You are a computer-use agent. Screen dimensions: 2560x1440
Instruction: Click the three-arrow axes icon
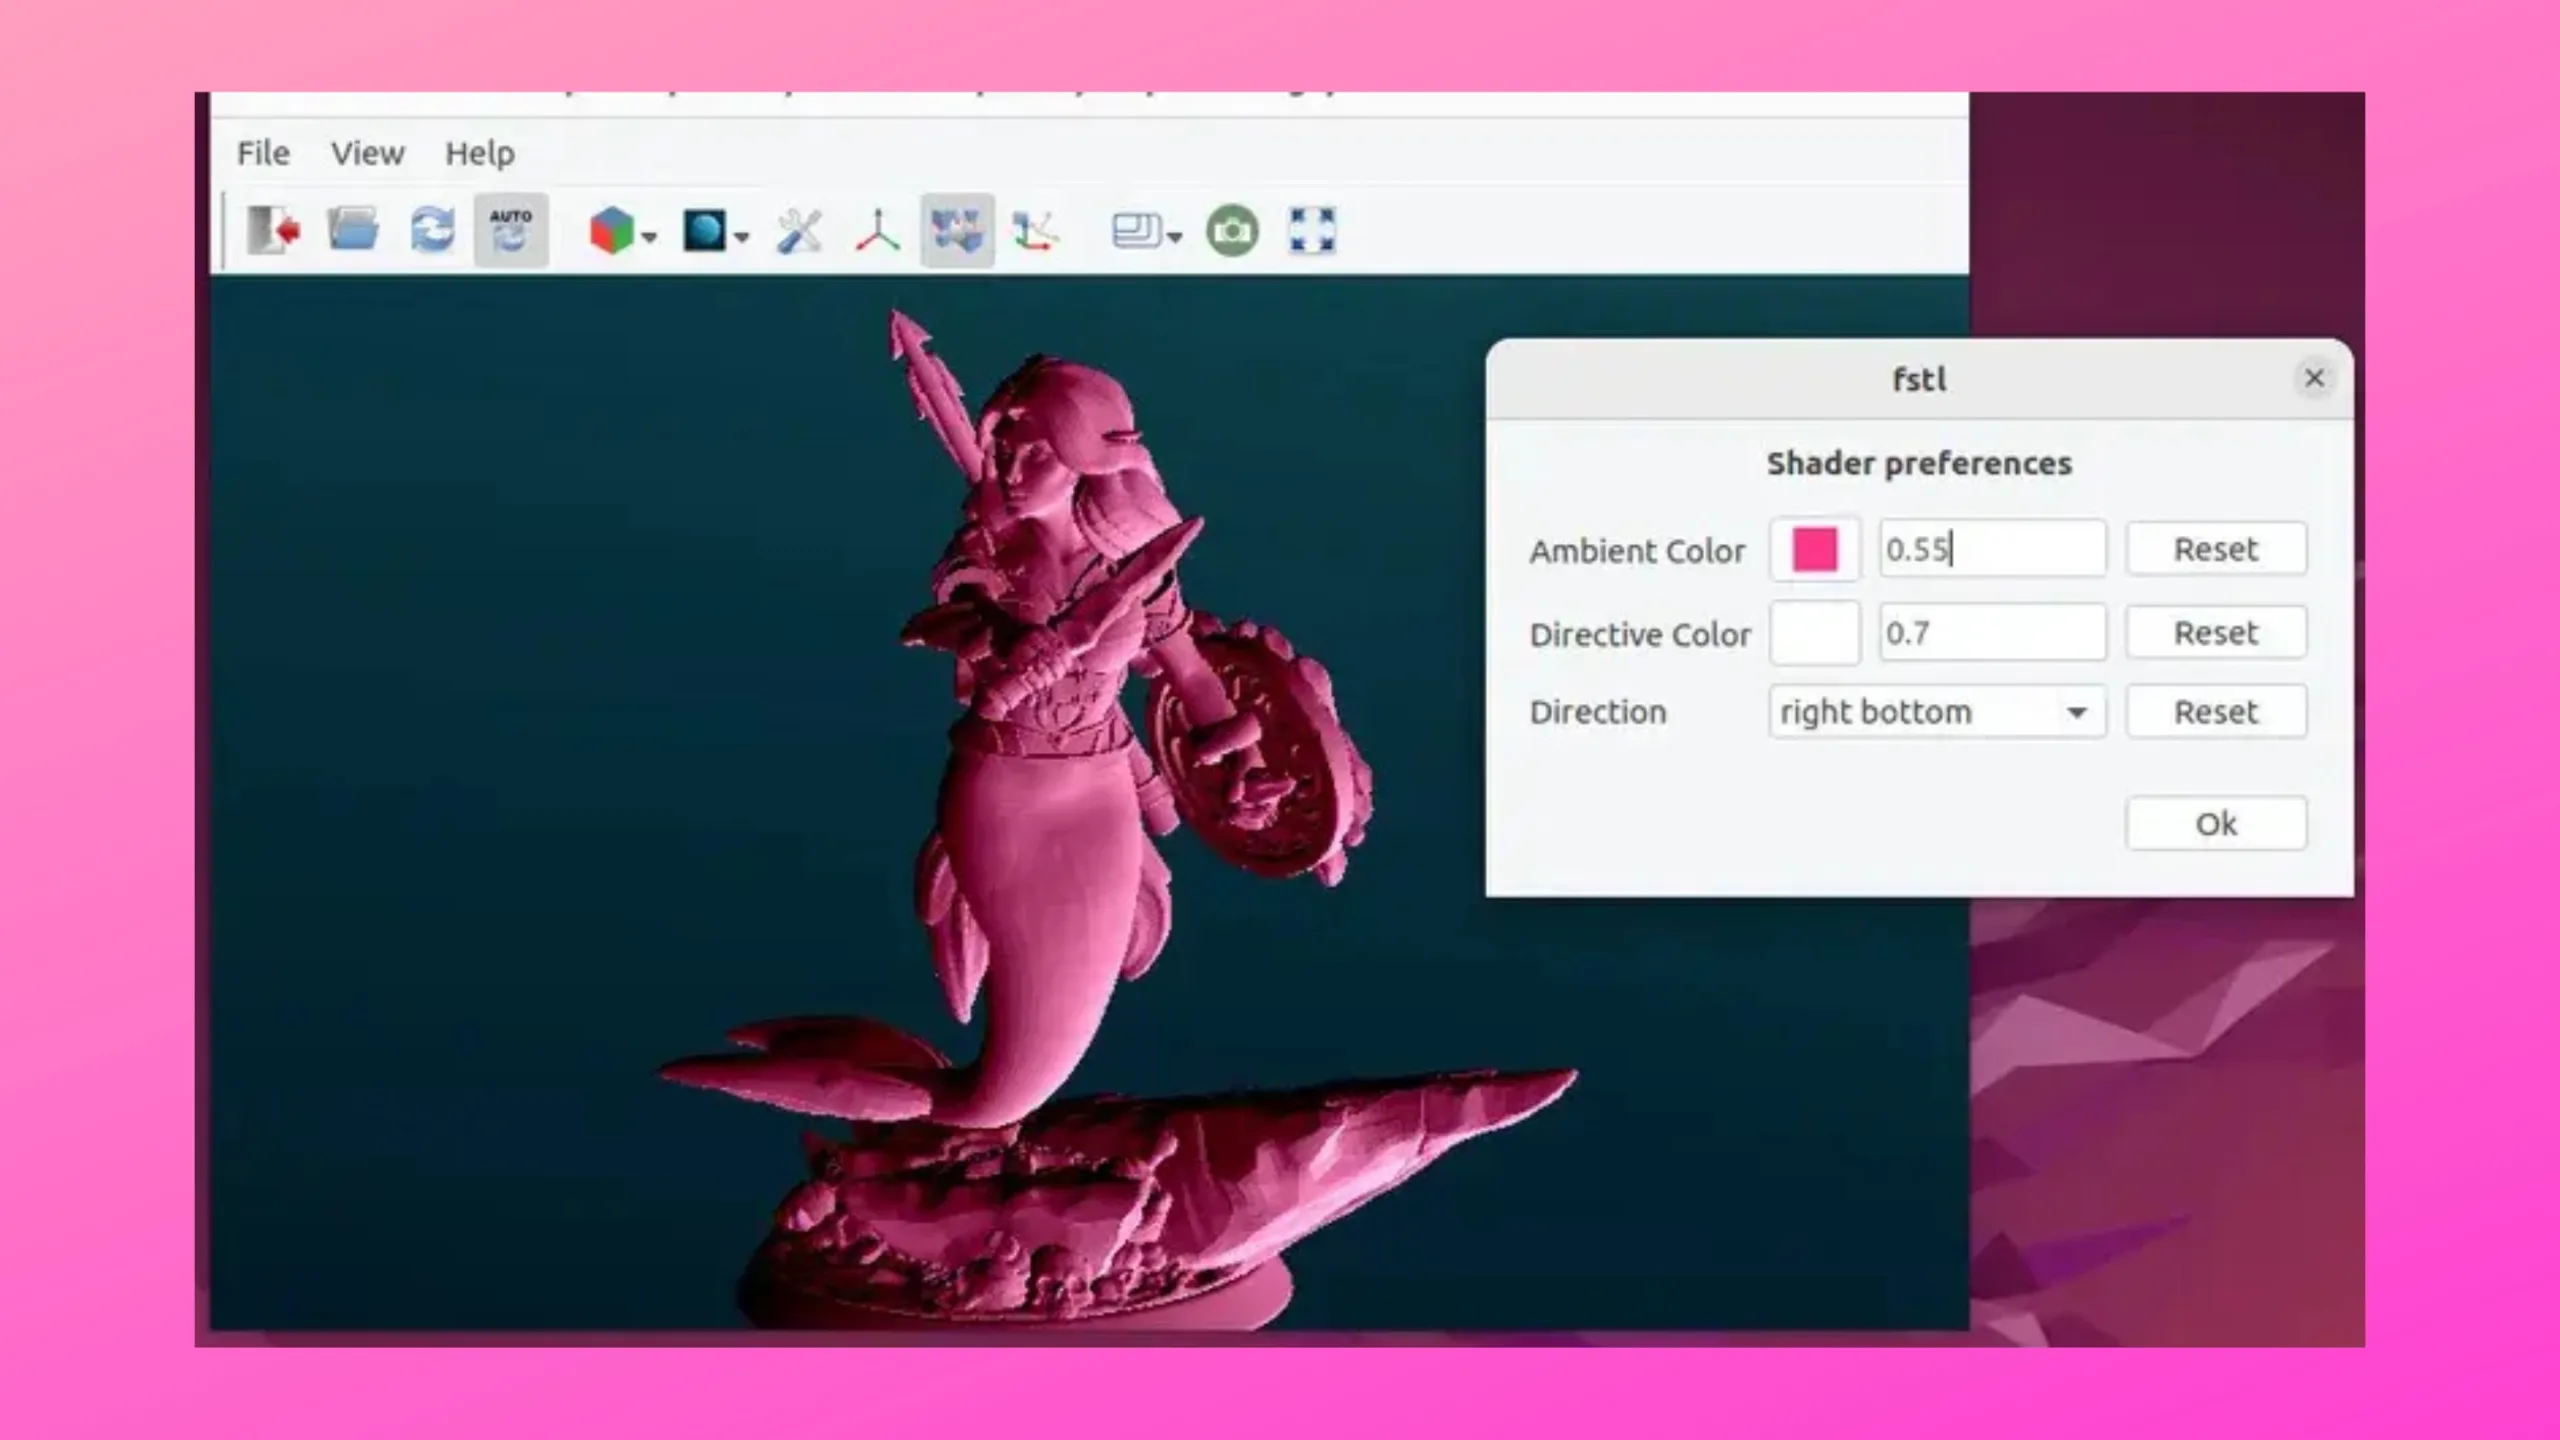[x=877, y=231]
